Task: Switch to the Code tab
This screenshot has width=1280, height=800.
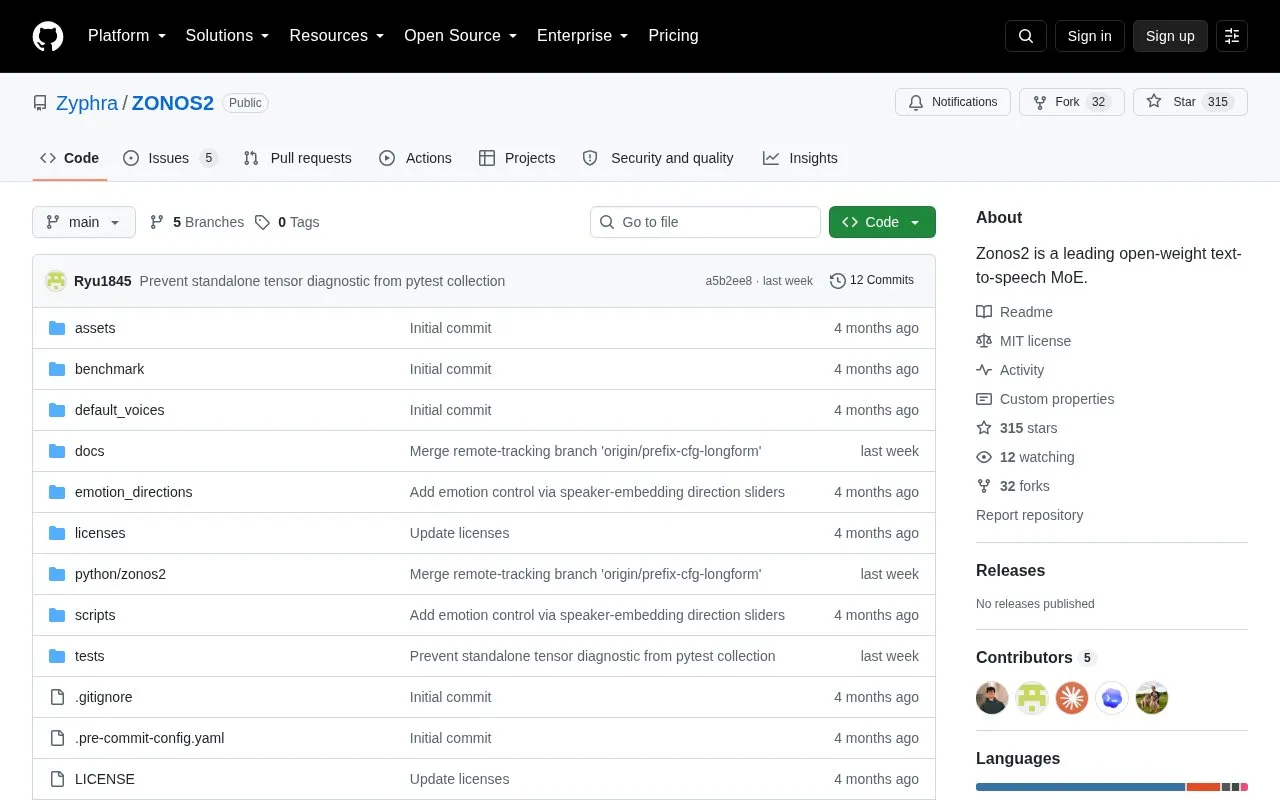Action: (70, 158)
